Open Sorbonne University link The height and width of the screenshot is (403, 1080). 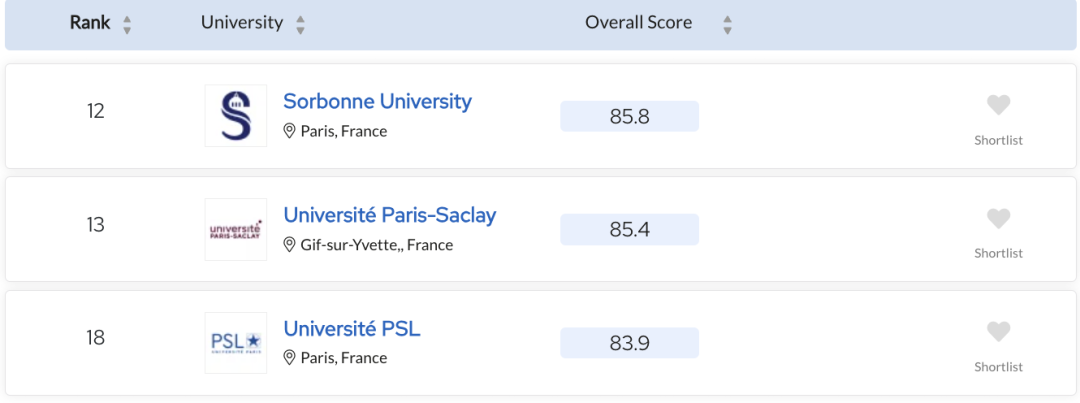coord(377,101)
